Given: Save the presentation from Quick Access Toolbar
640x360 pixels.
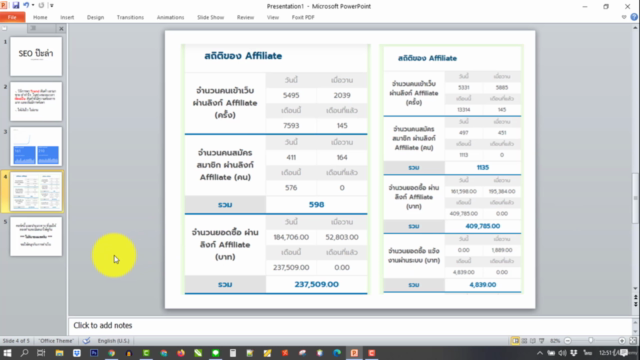Looking at the screenshot, I should (x=16, y=5).
